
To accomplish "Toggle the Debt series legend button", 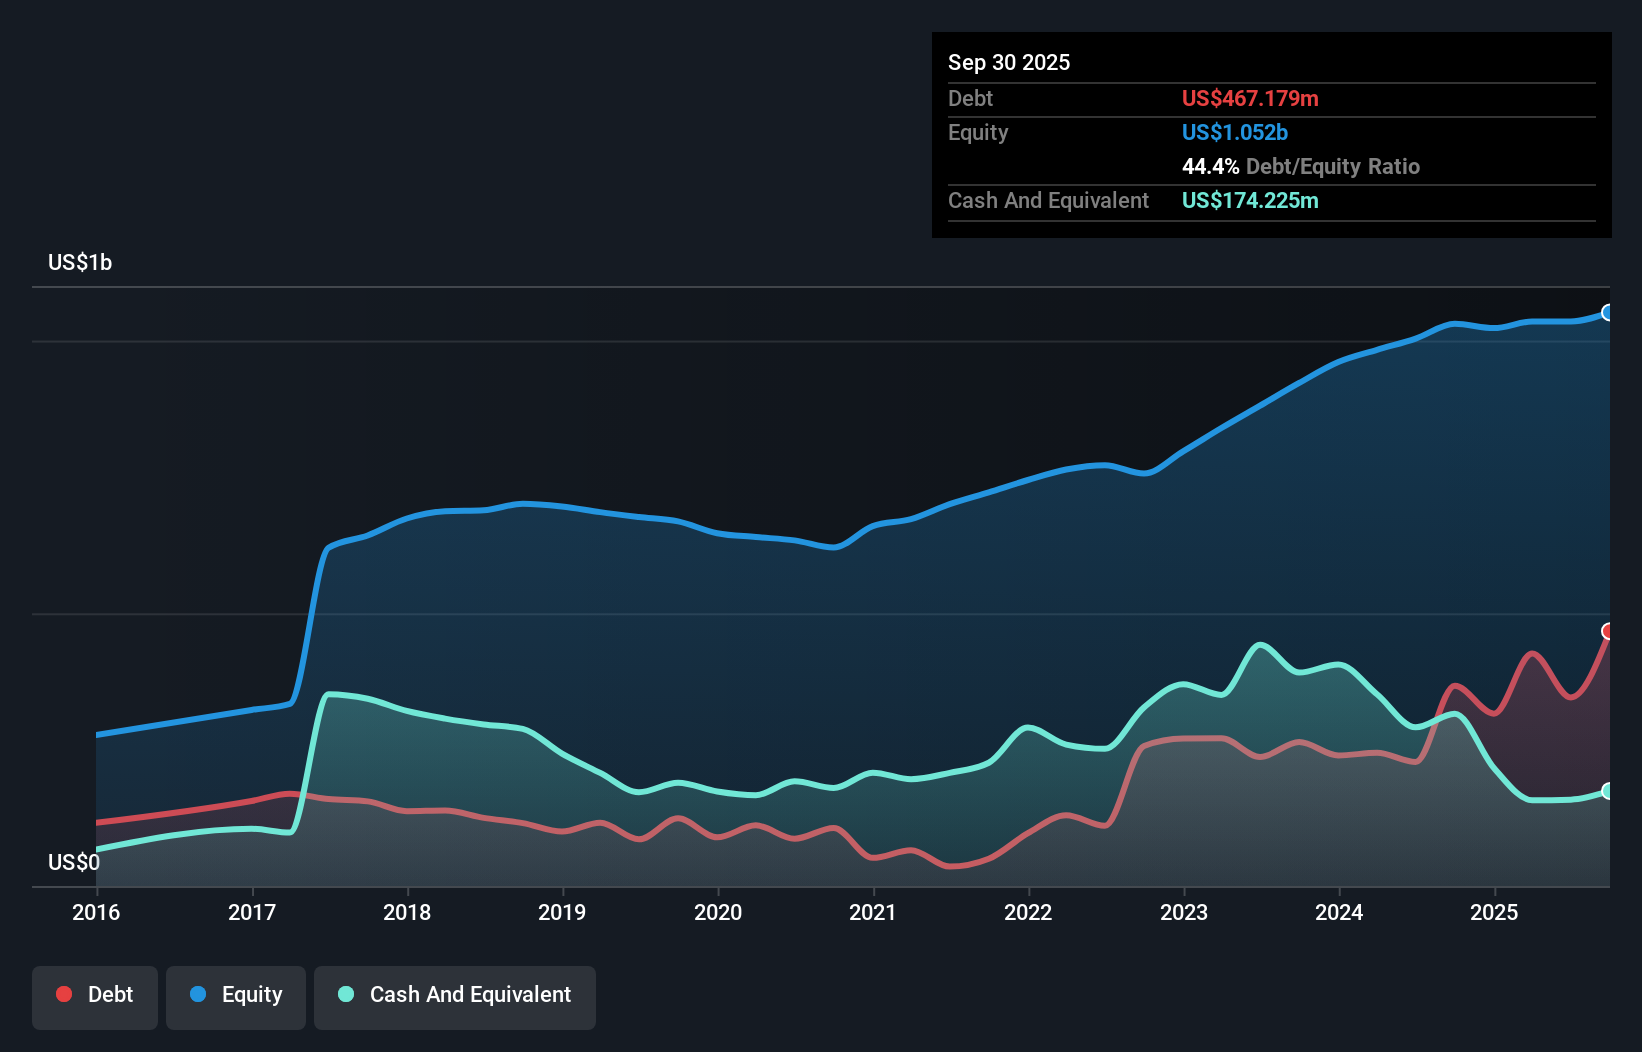I will (x=95, y=997).
